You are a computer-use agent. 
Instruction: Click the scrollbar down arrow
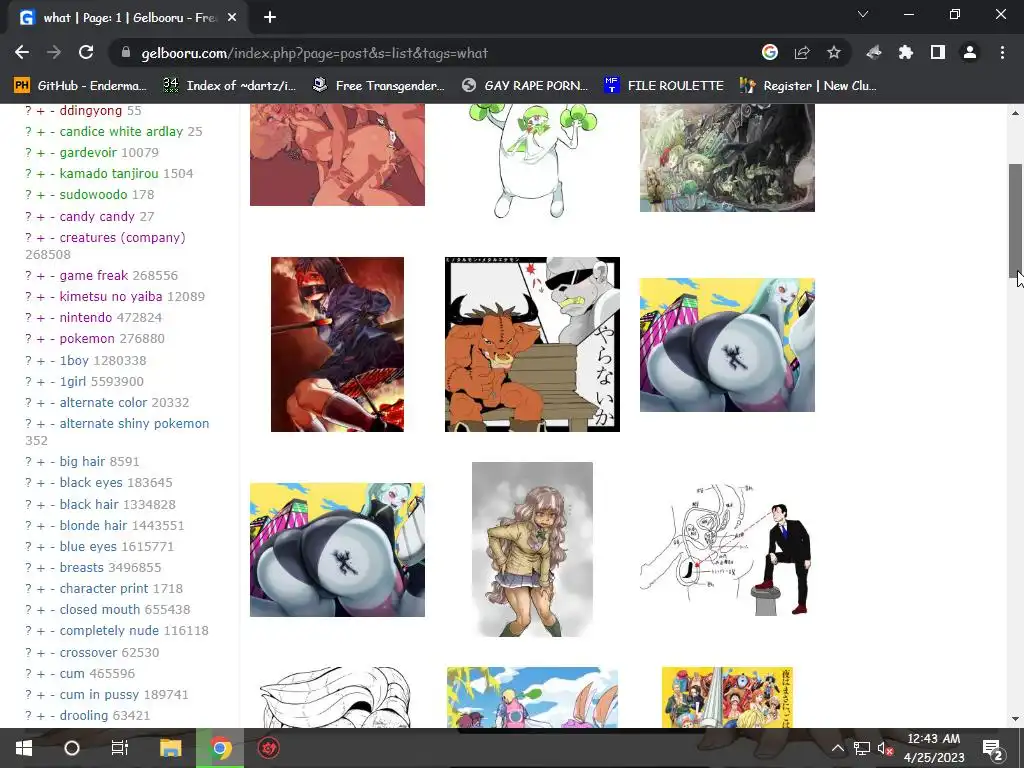click(x=1015, y=719)
